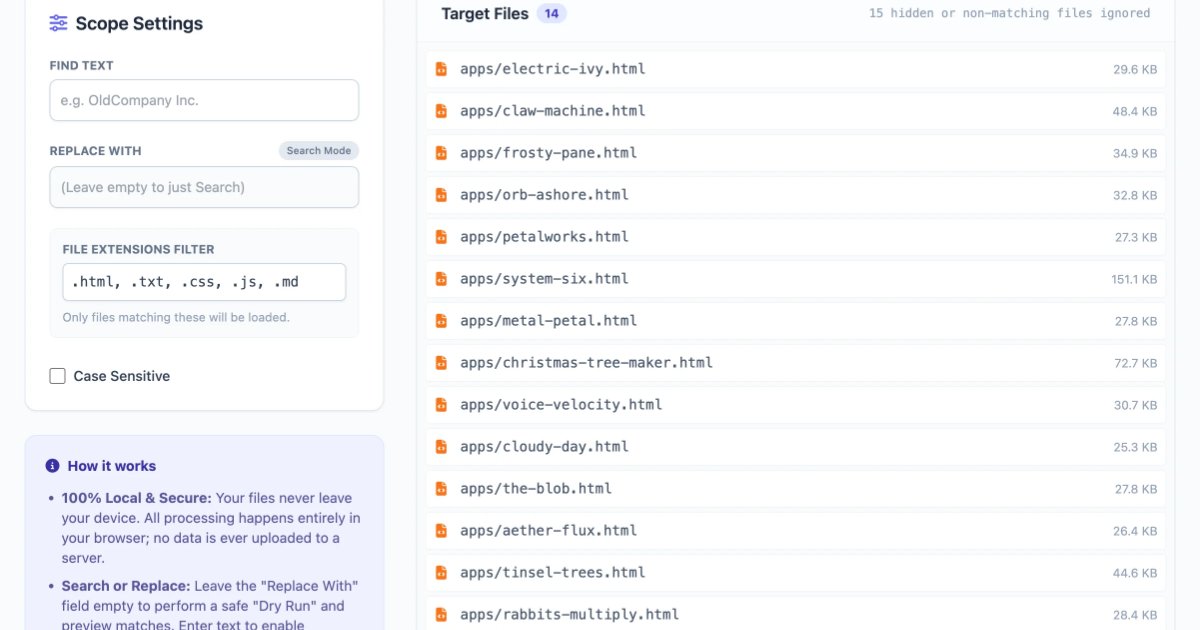Click file icon for the-blob.html
Image resolution: width=1200 pixels, height=630 pixels.
[441, 489]
